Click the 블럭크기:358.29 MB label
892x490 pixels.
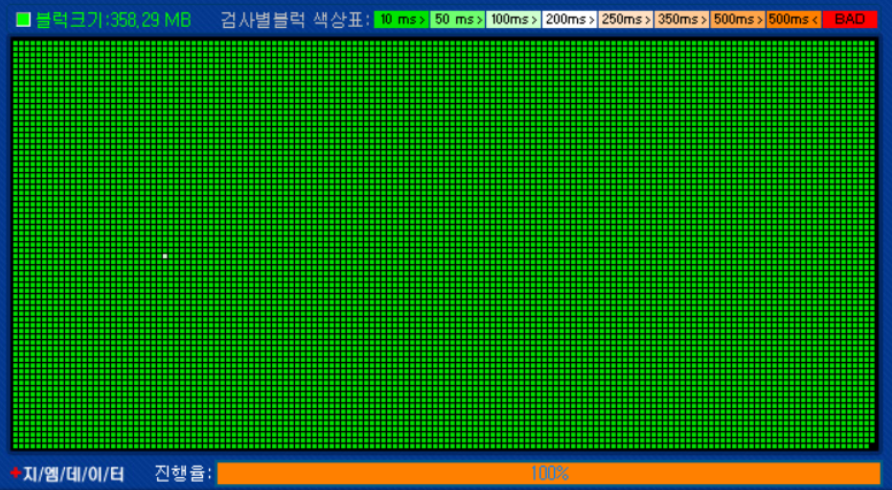[113, 20]
